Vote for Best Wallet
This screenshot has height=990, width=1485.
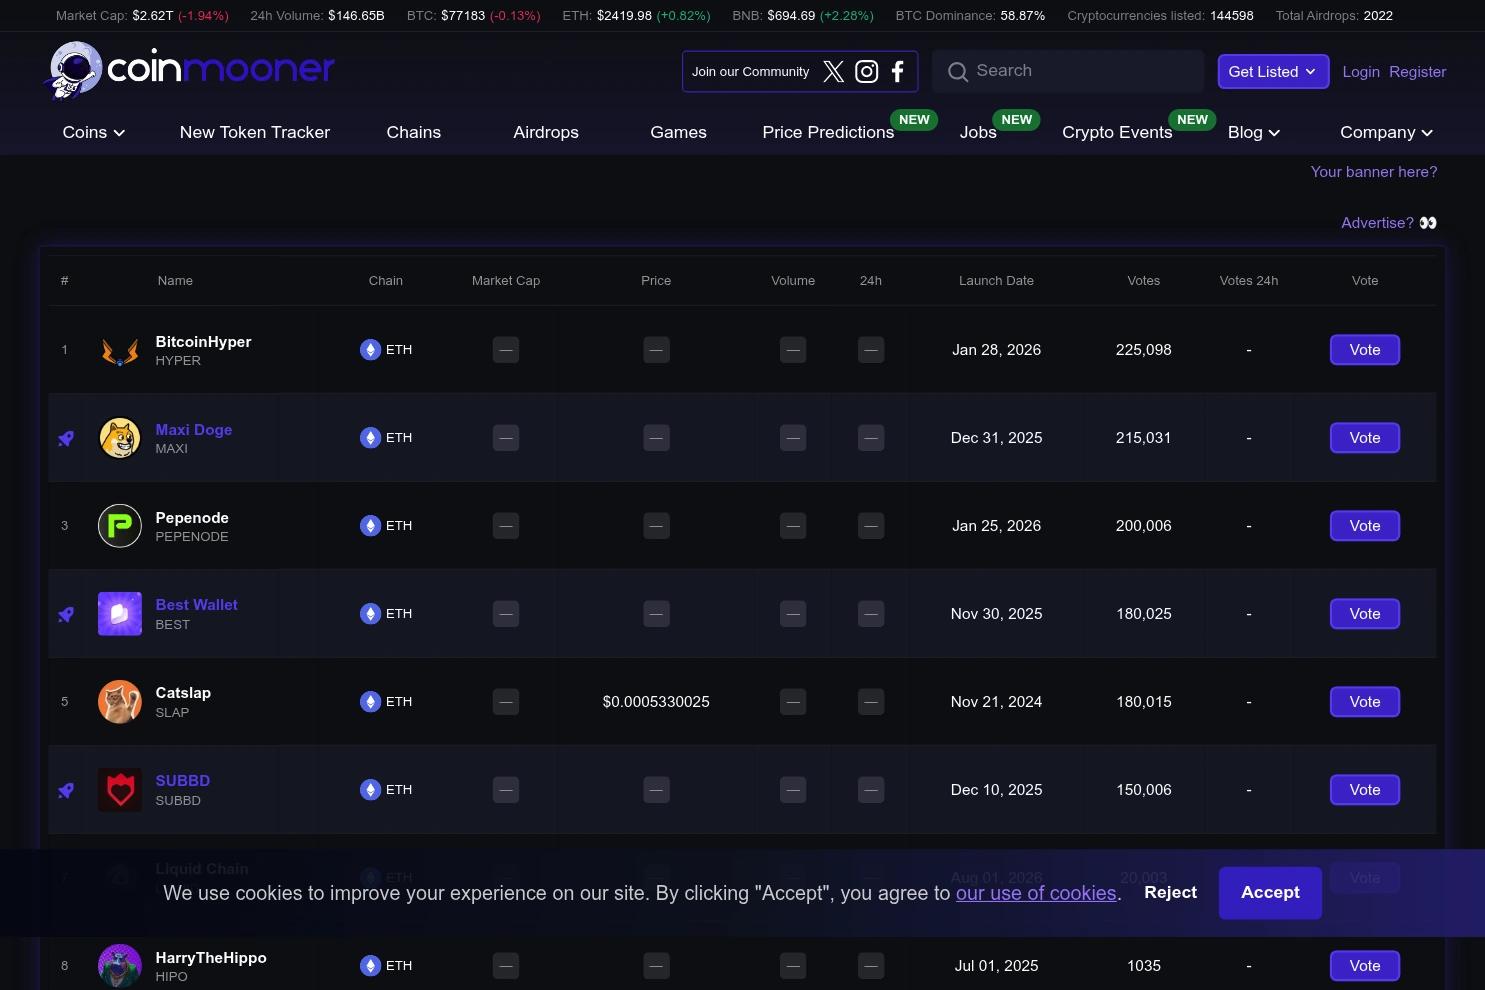click(1365, 614)
